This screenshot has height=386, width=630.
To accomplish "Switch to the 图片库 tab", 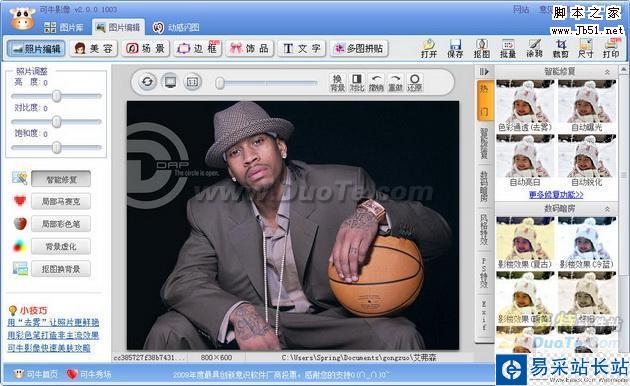I will click(x=63, y=27).
